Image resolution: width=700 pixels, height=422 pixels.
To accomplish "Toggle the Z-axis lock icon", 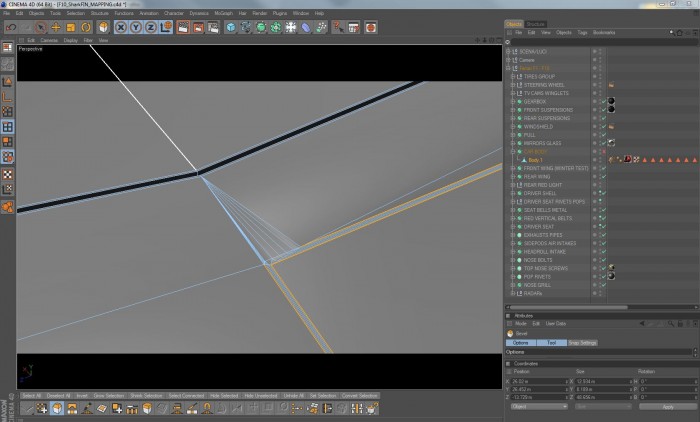I will pyautogui.click(x=151, y=28).
